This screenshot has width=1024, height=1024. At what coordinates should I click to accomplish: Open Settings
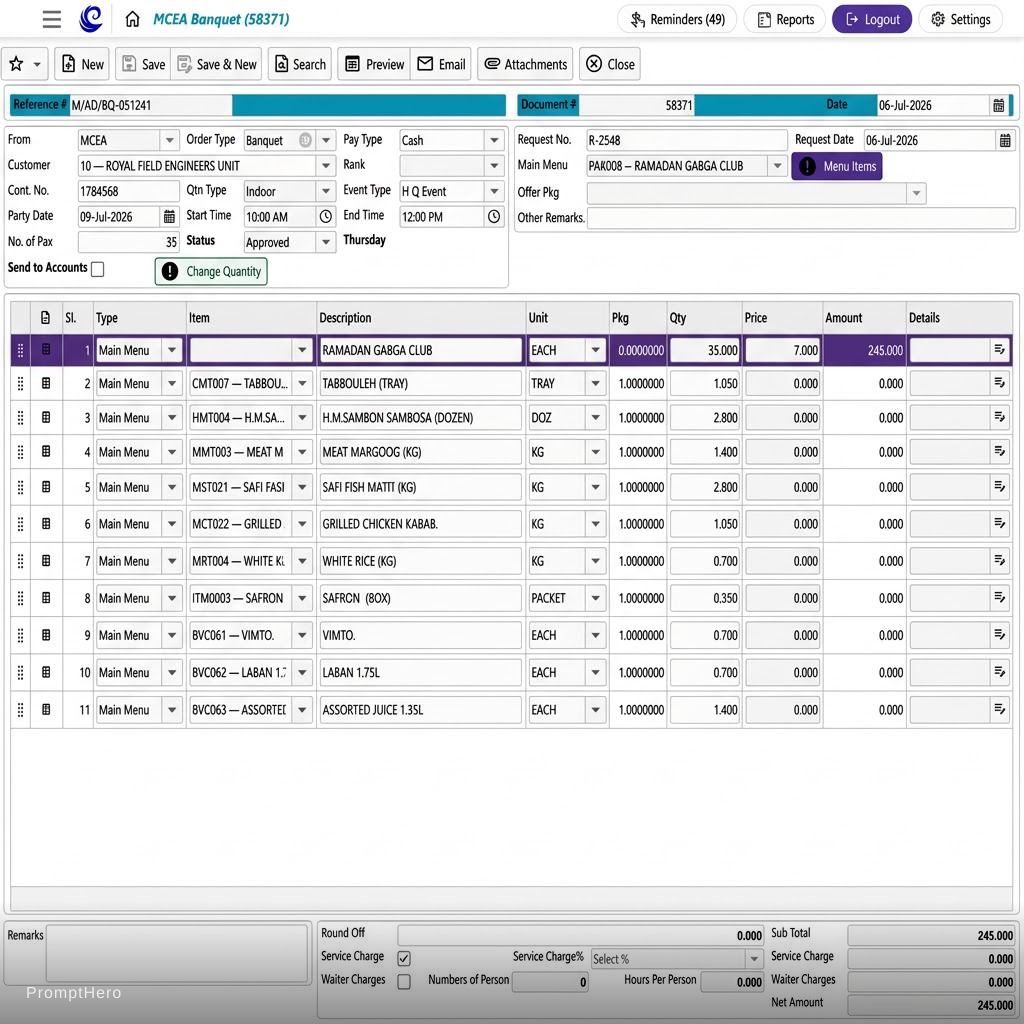960,20
